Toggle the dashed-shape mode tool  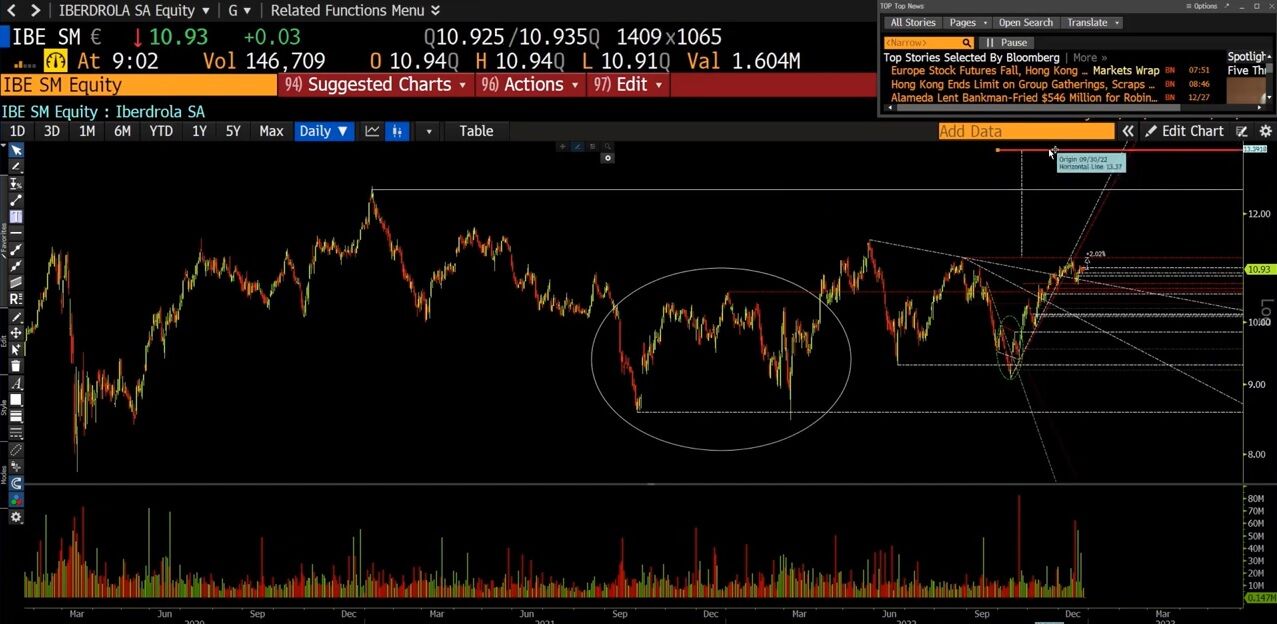click(16, 448)
